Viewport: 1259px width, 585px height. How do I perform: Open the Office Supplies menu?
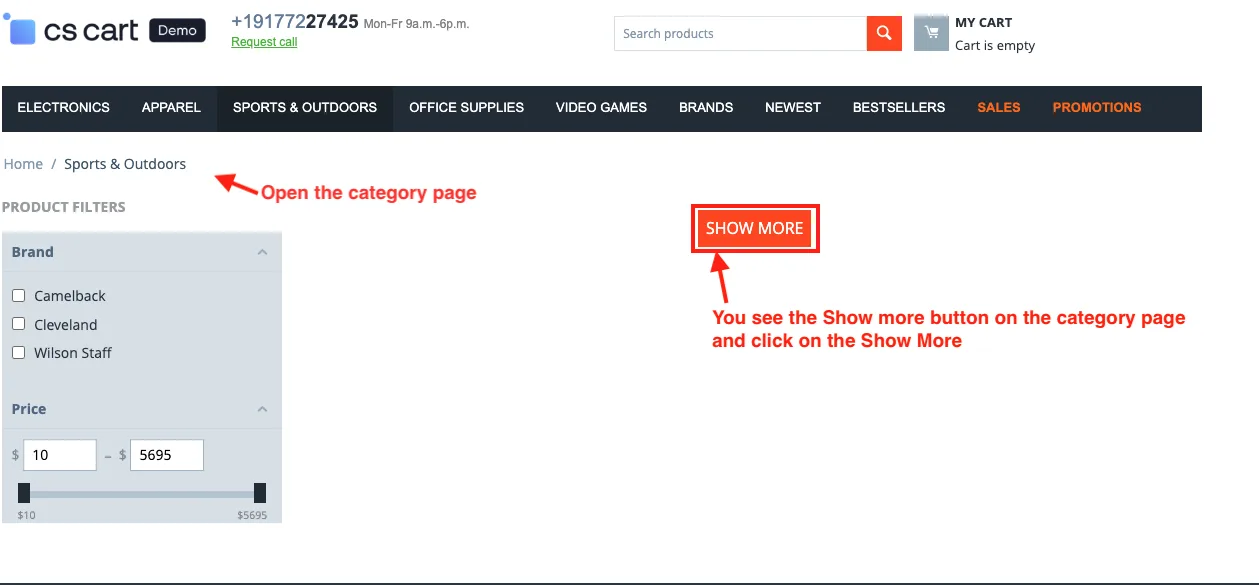[466, 107]
